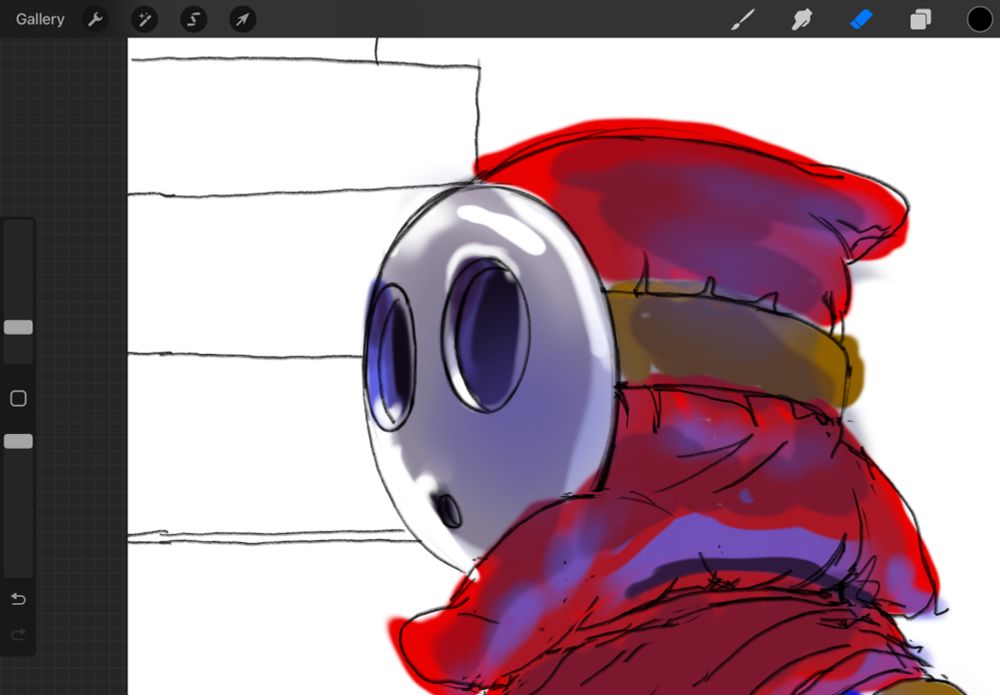The image size is (1000, 695).
Task: Open the Adjustments magic wand menu
Action: (x=145, y=19)
